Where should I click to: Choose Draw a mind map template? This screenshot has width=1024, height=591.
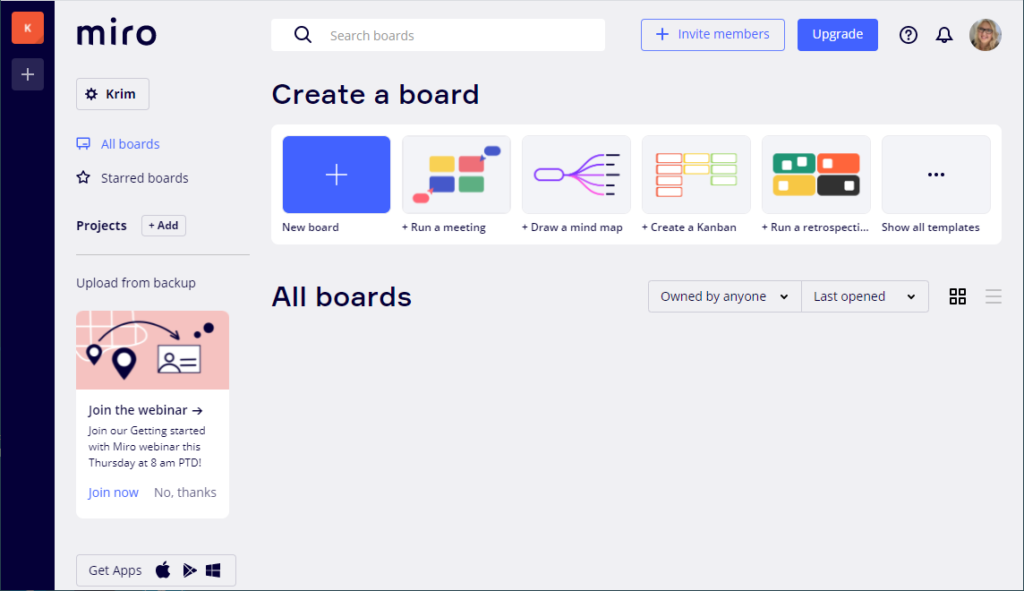pos(576,174)
